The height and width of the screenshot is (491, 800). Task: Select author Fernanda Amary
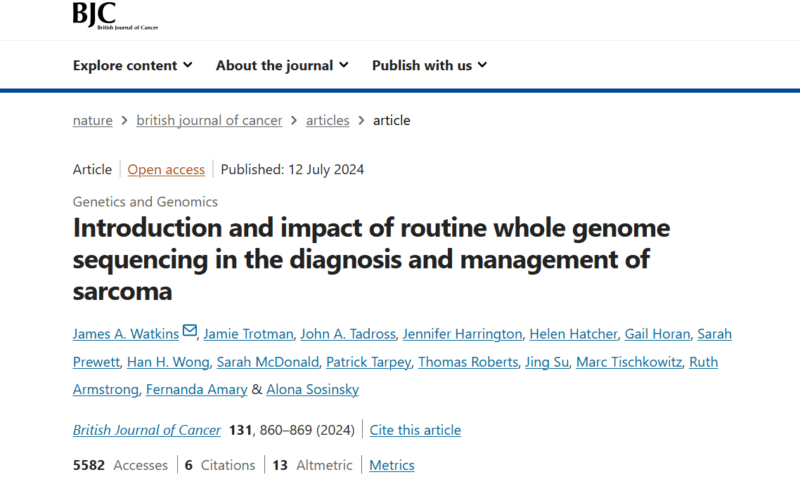tap(196, 389)
